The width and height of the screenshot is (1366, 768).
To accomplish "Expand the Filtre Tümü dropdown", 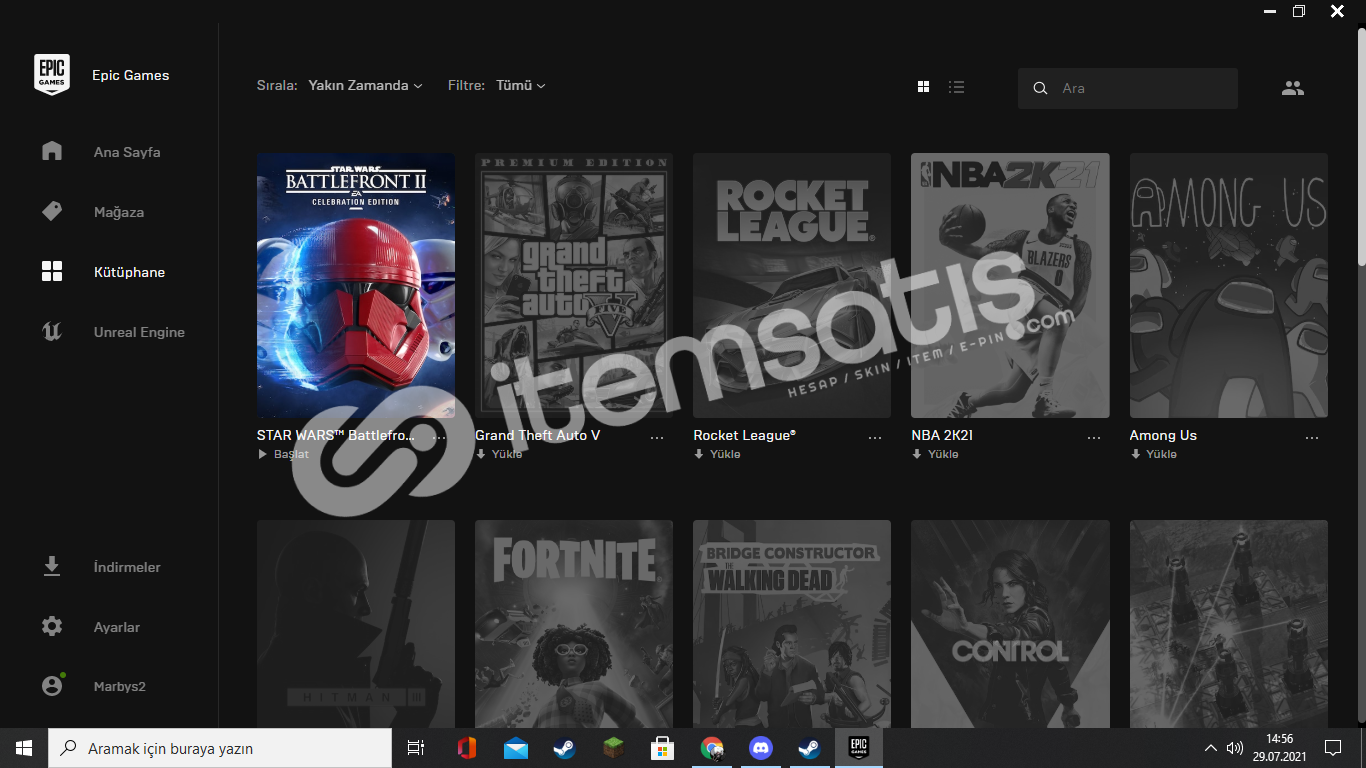I will 521,86.
